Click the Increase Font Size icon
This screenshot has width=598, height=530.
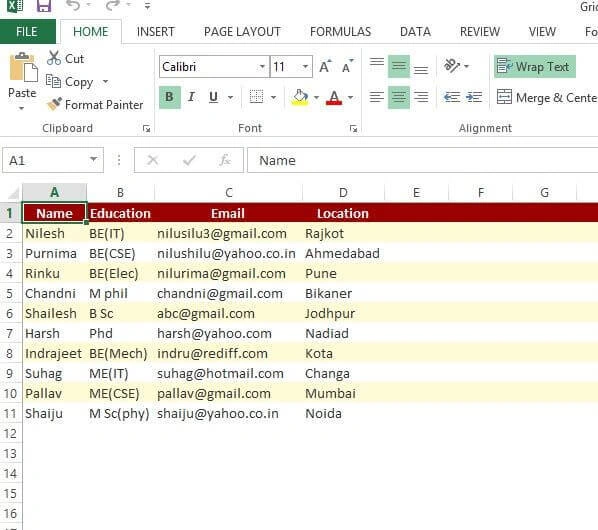point(325,67)
